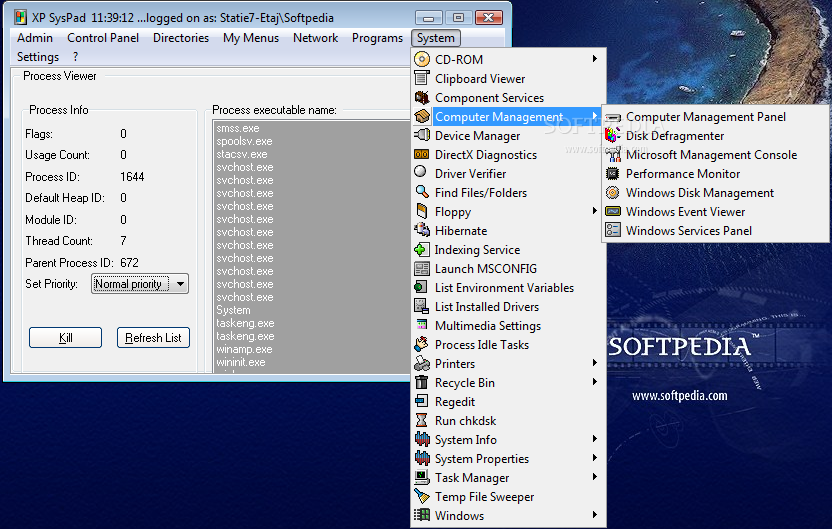Open the Control Panel menu
This screenshot has height=529, width=832.
coord(103,38)
